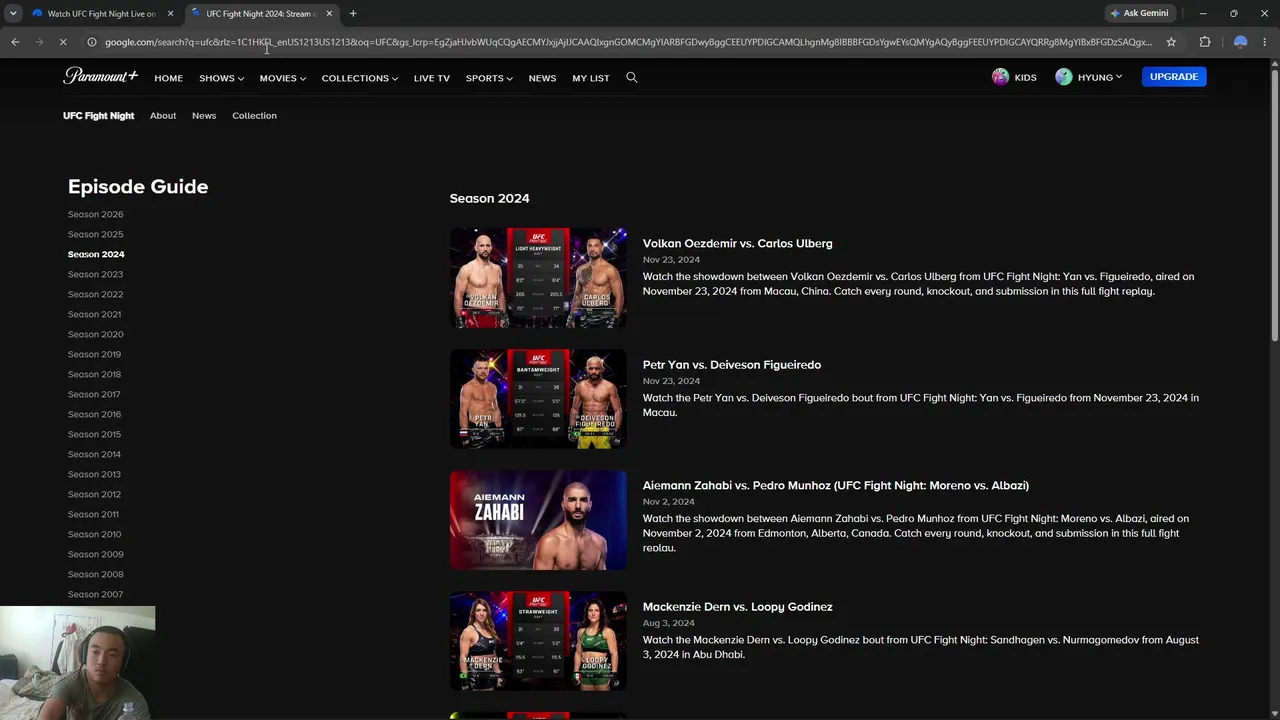The height and width of the screenshot is (720, 1280).
Task: Click the Paramount+ search magnifier icon
Action: tap(631, 77)
